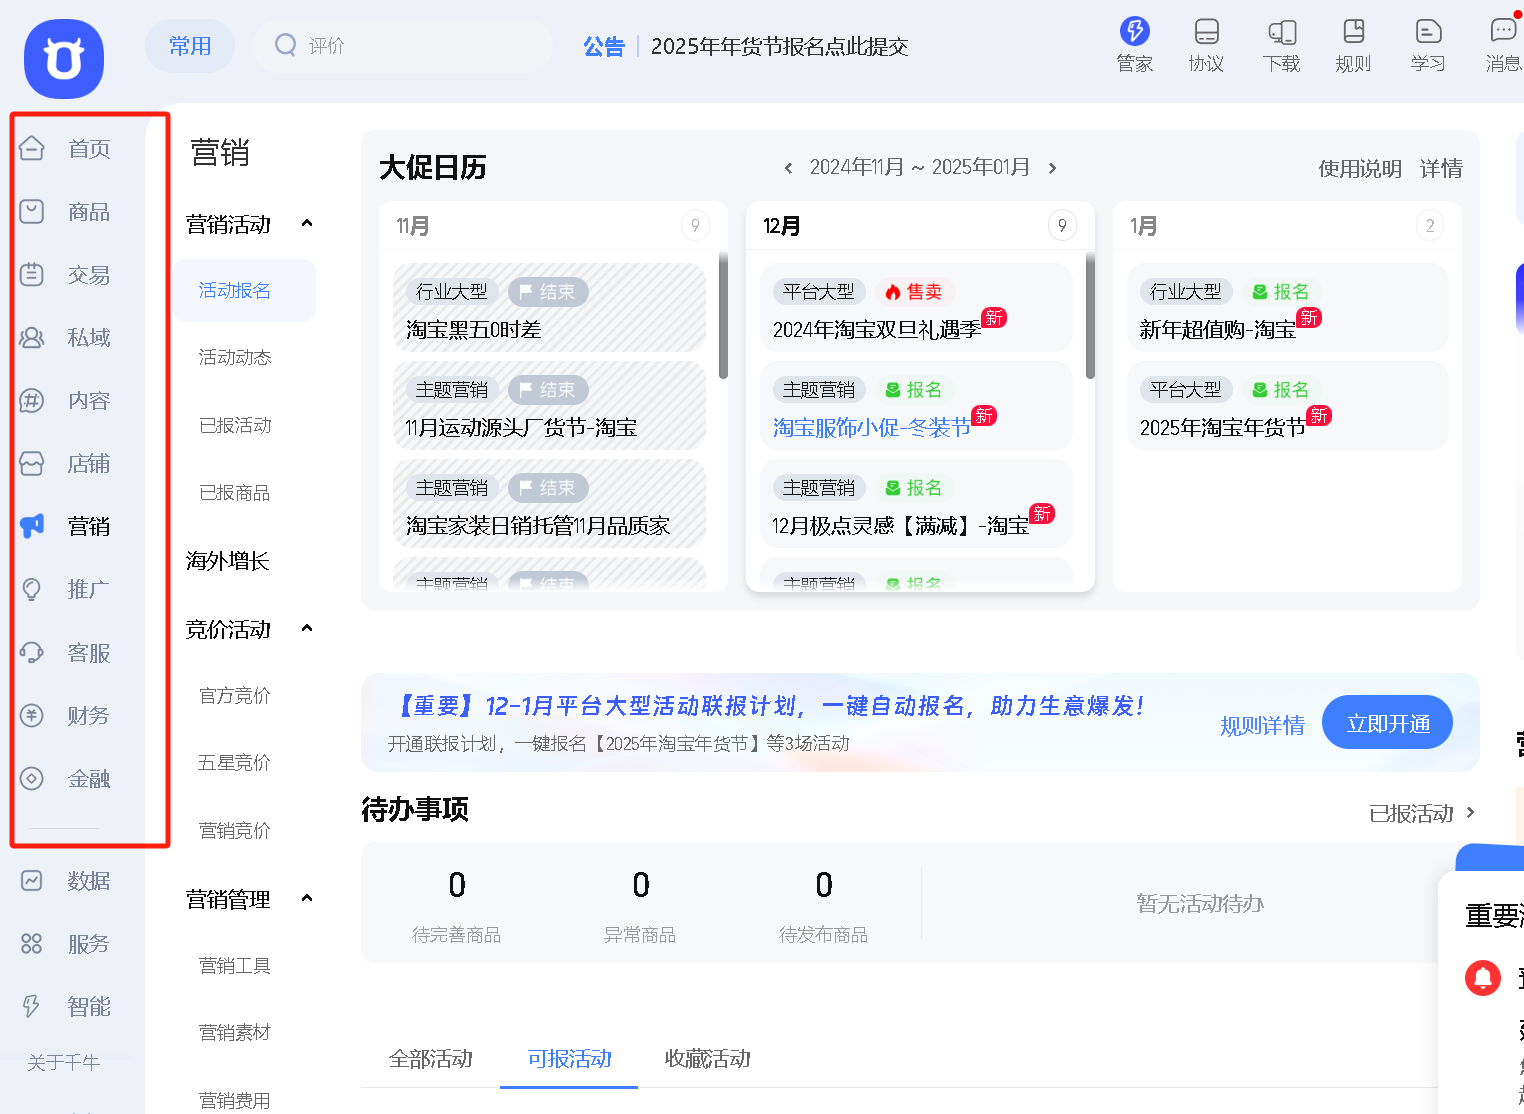Open the 2025年年货节报名 announcement link
The width and height of the screenshot is (1524, 1114).
780,47
